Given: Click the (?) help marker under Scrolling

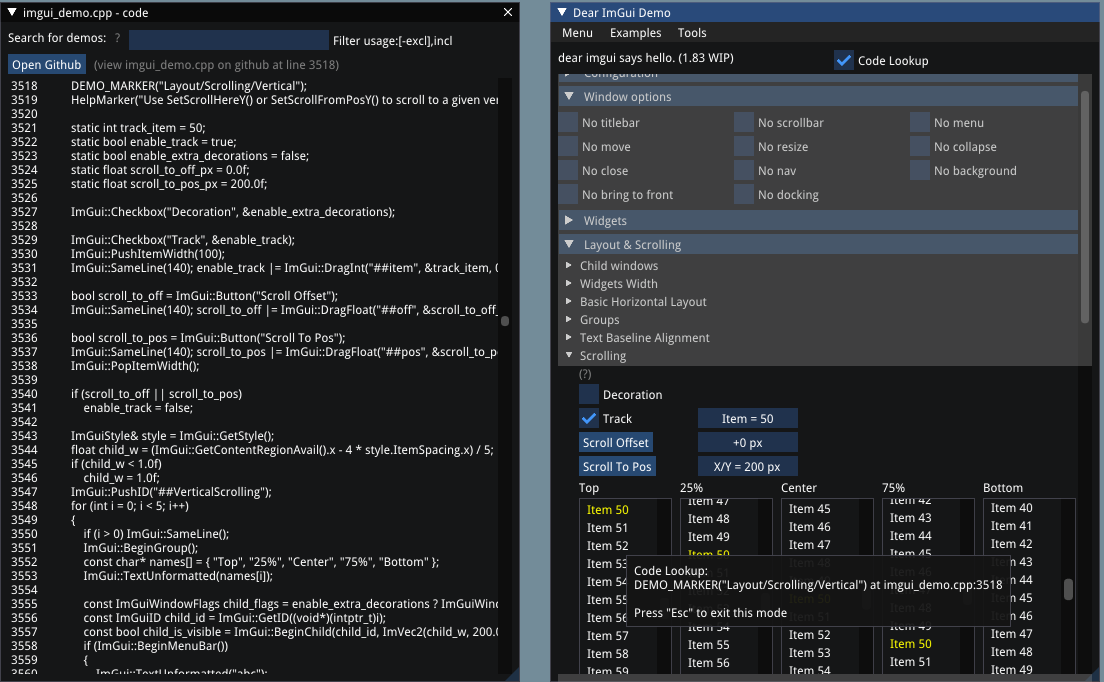Looking at the screenshot, I should tap(585, 374).
